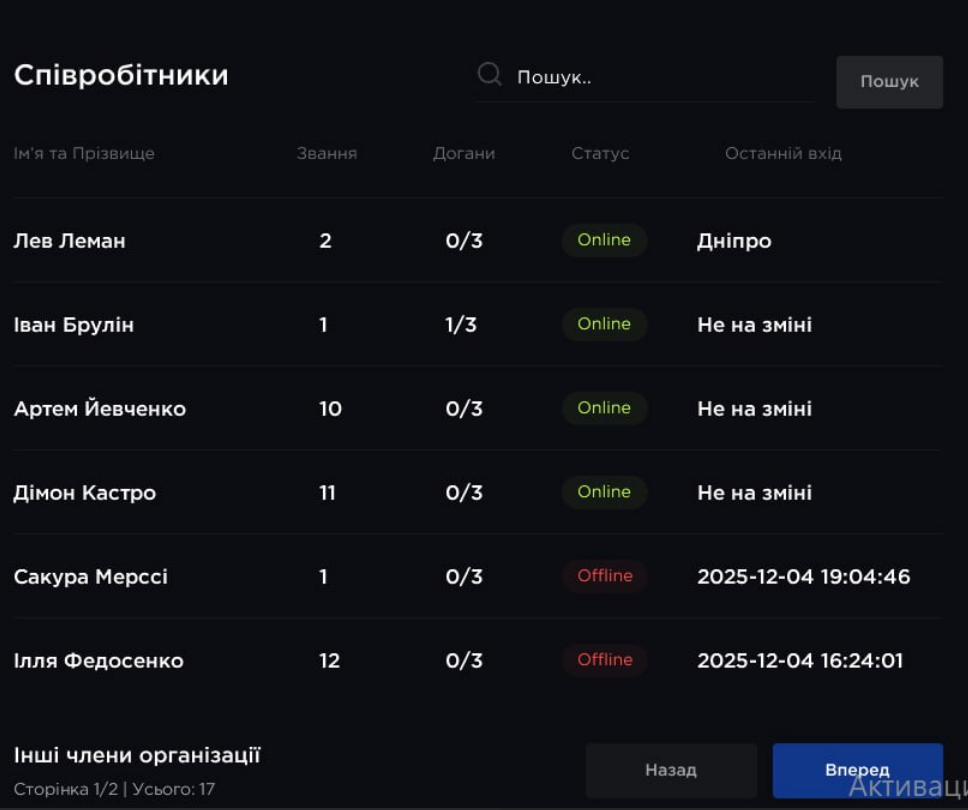Click reprimands 0/3 of Ілля Федосенко
The width and height of the screenshot is (968, 810).
[x=464, y=661]
